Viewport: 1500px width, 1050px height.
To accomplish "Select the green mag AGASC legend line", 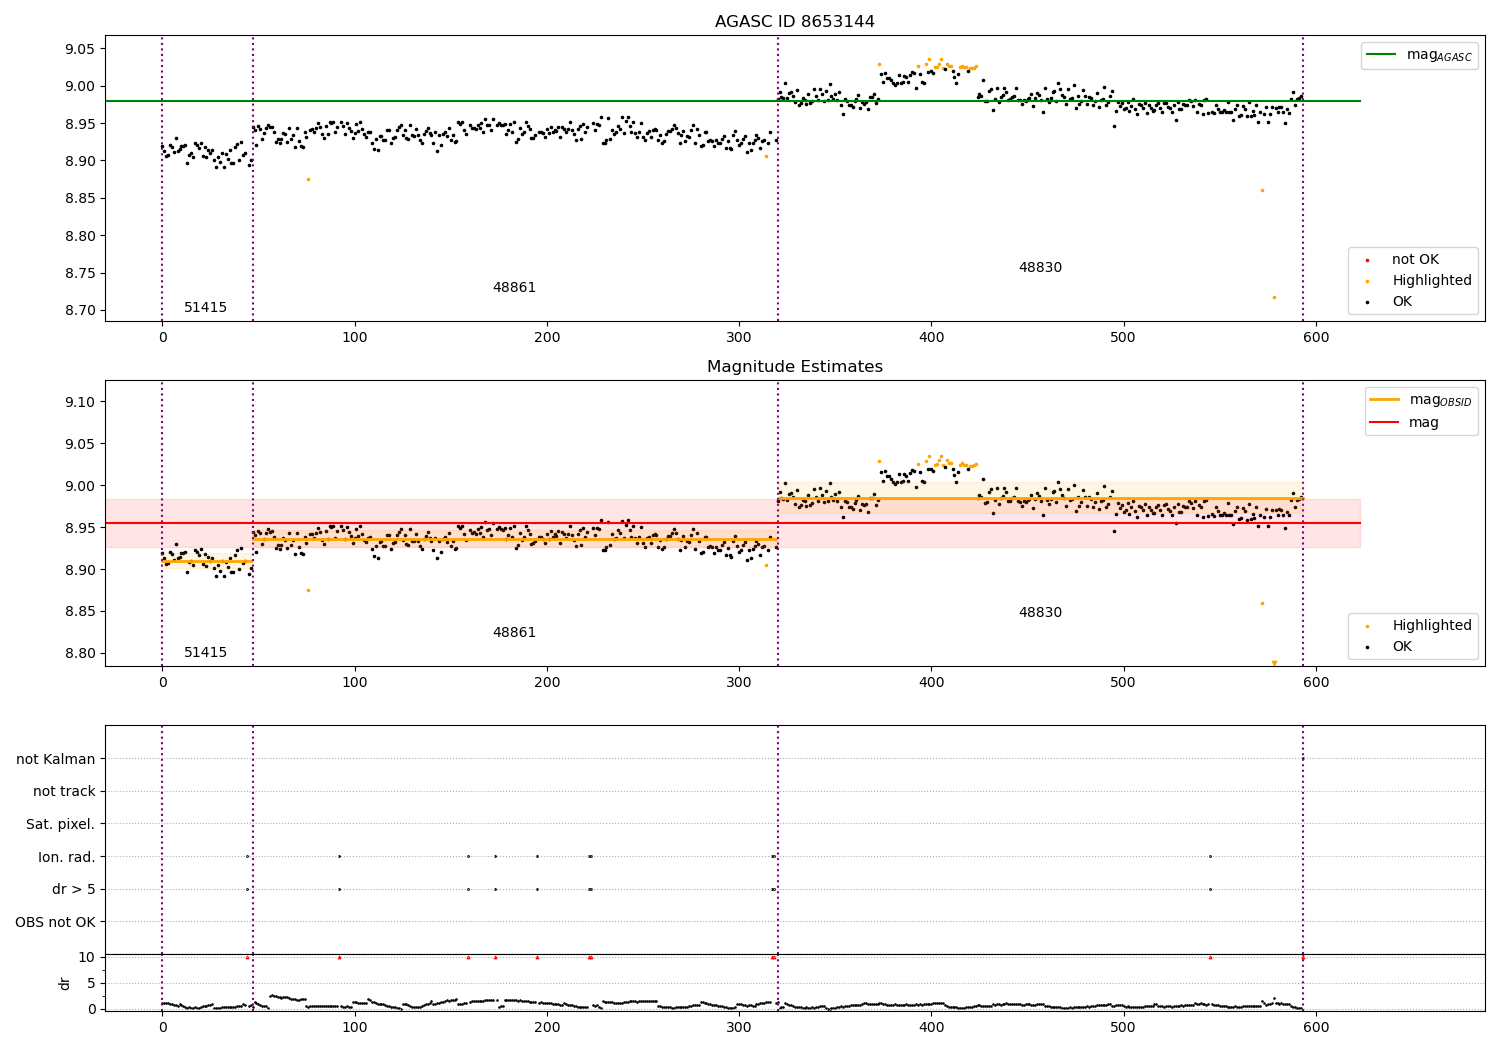I will point(1382,55).
